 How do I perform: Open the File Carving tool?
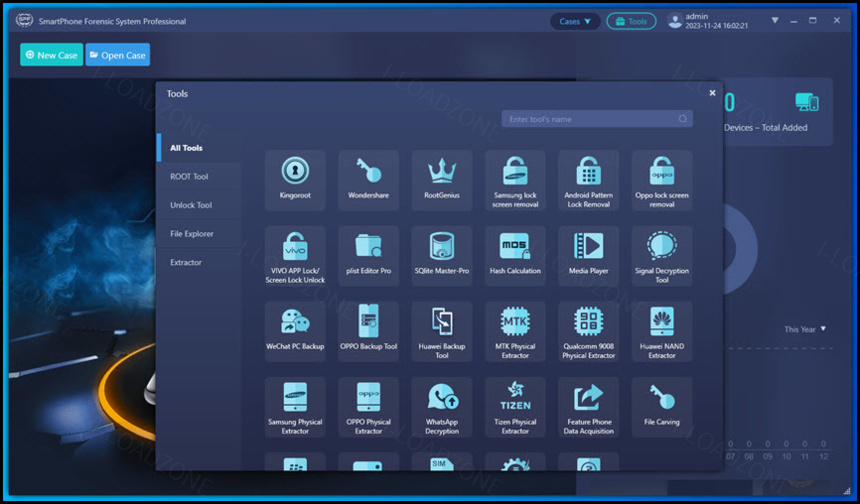tap(662, 407)
